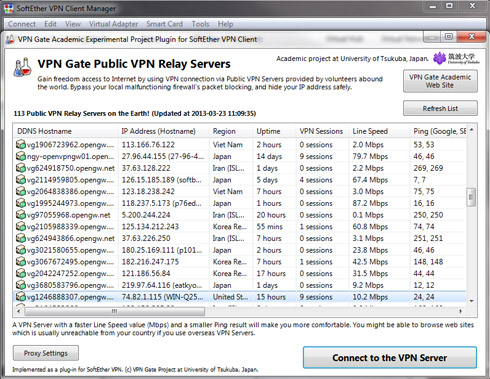Click the ping value 269, 269
Viewport: 490px width, 379px height.
428,168
